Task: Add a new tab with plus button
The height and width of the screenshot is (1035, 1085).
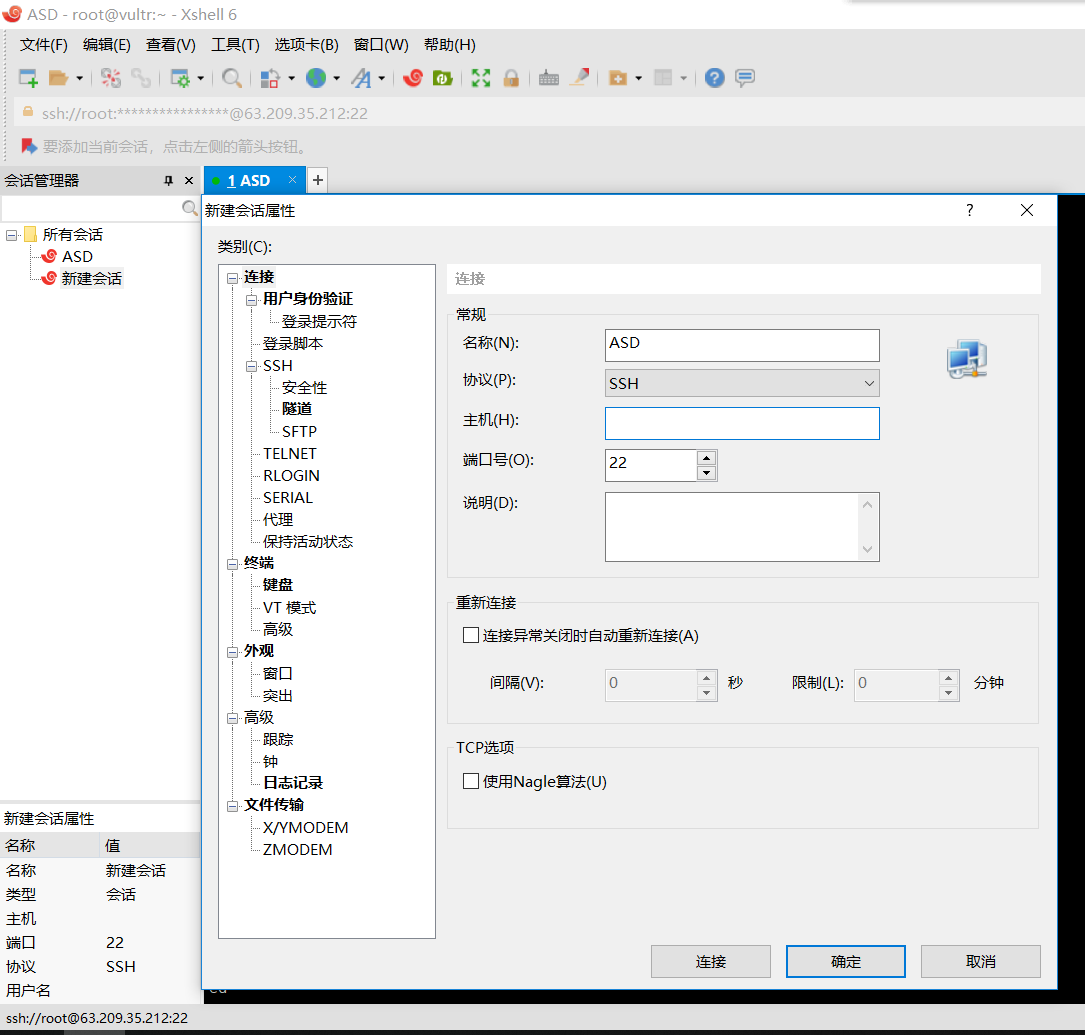Action: (318, 181)
